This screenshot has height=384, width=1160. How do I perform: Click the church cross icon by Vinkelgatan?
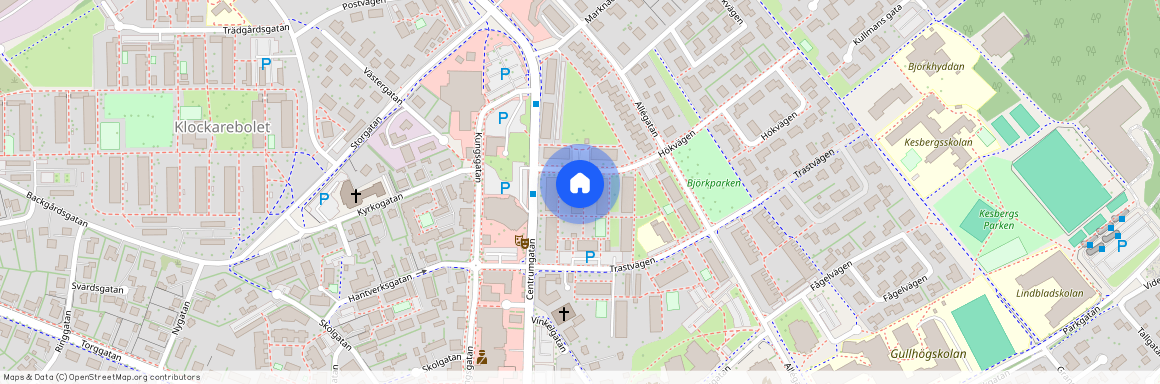(x=563, y=314)
